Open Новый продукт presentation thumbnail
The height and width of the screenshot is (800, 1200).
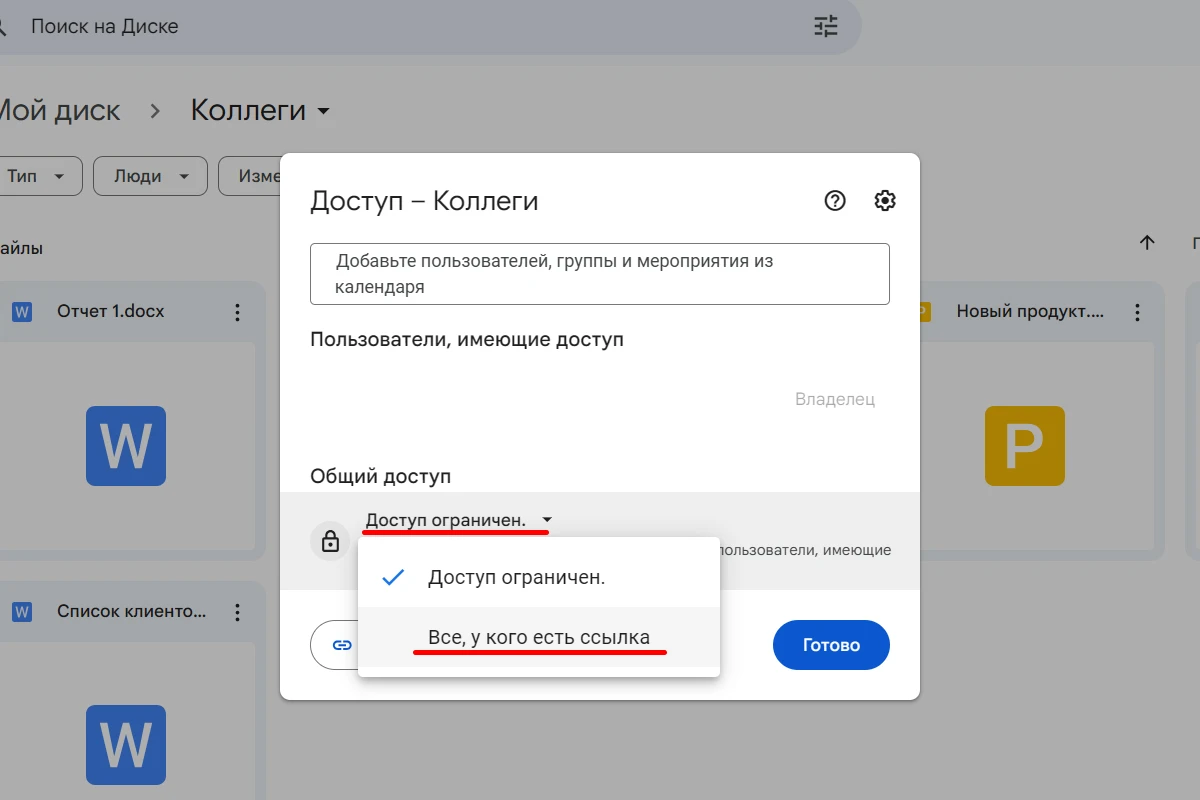[1025, 446]
